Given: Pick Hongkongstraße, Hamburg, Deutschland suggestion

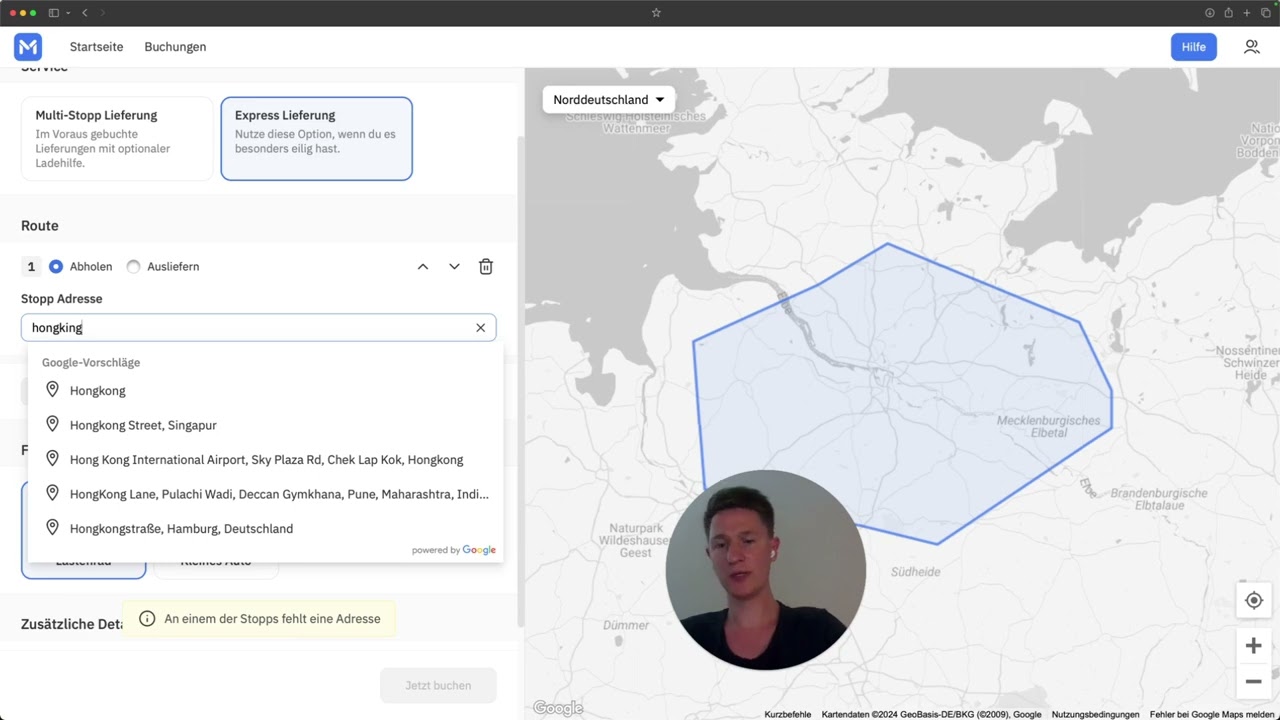Looking at the screenshot, I should tap(265, 528).
